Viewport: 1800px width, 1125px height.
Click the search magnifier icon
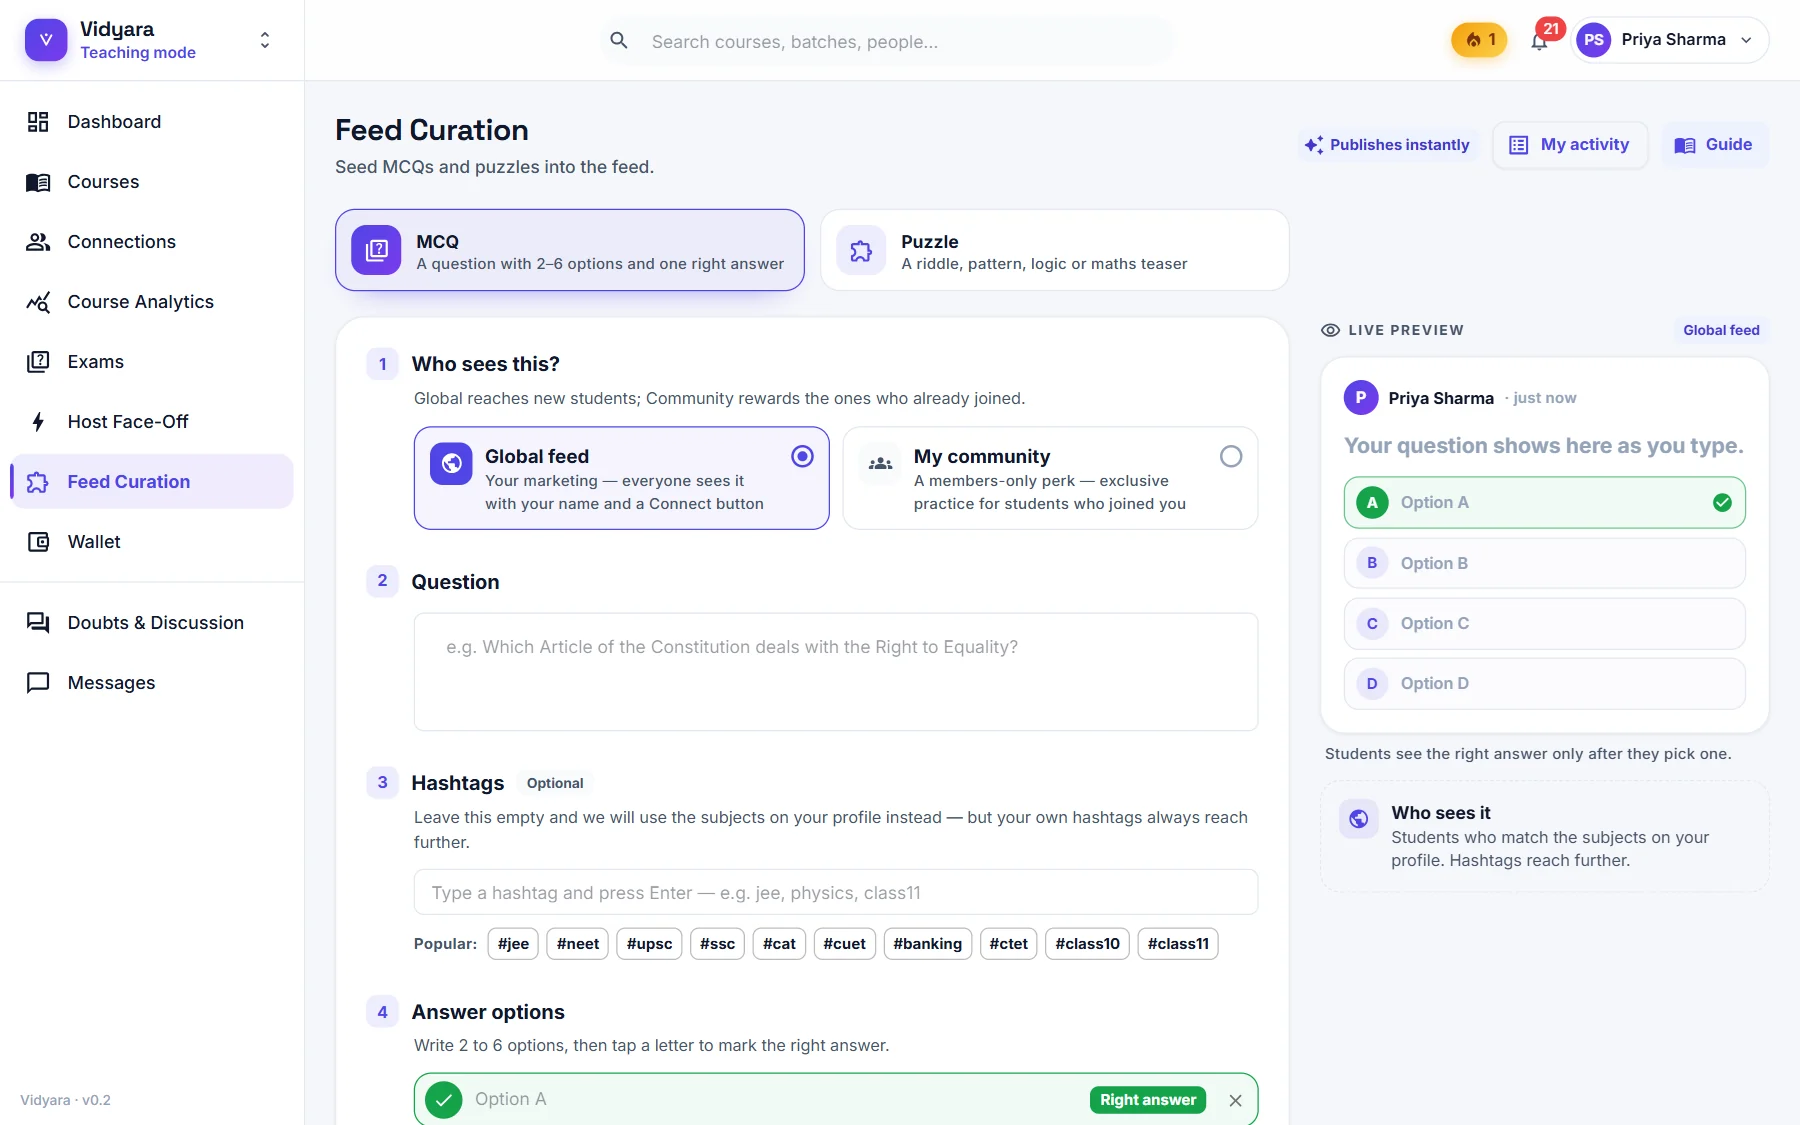click(619, 41)
